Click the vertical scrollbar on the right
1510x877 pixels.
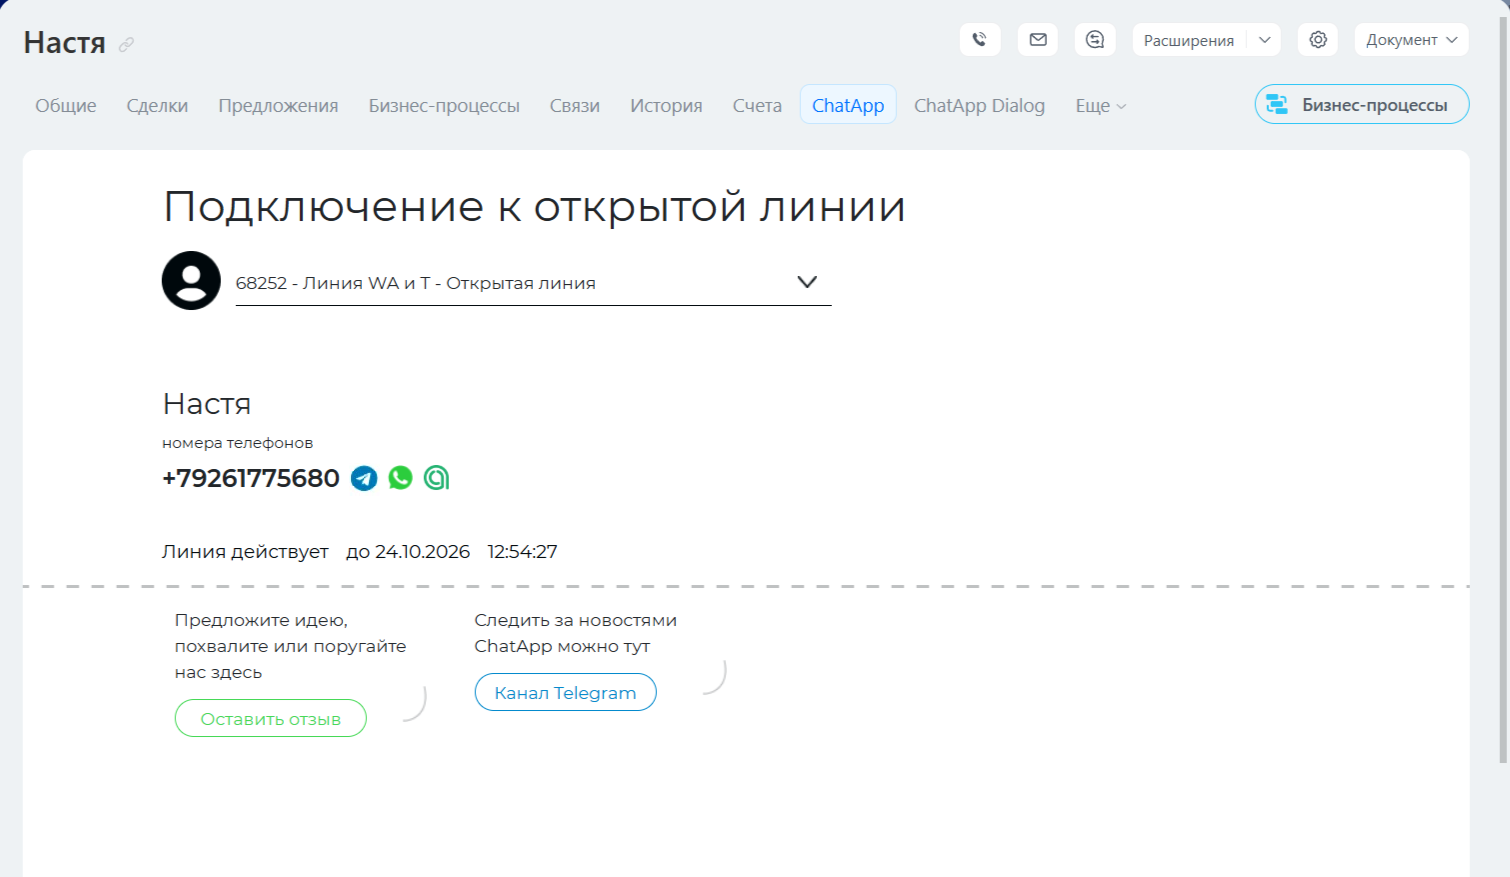1503,400
